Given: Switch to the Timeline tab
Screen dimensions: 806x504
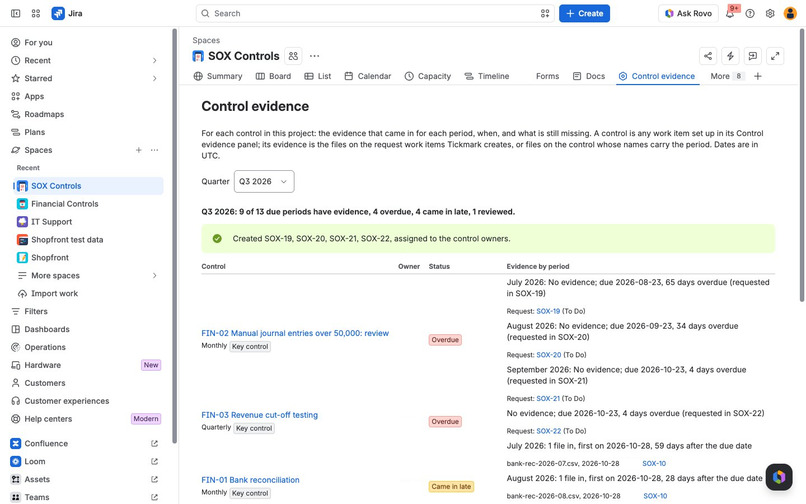Looking at the screenshot, I should [486, 76].
